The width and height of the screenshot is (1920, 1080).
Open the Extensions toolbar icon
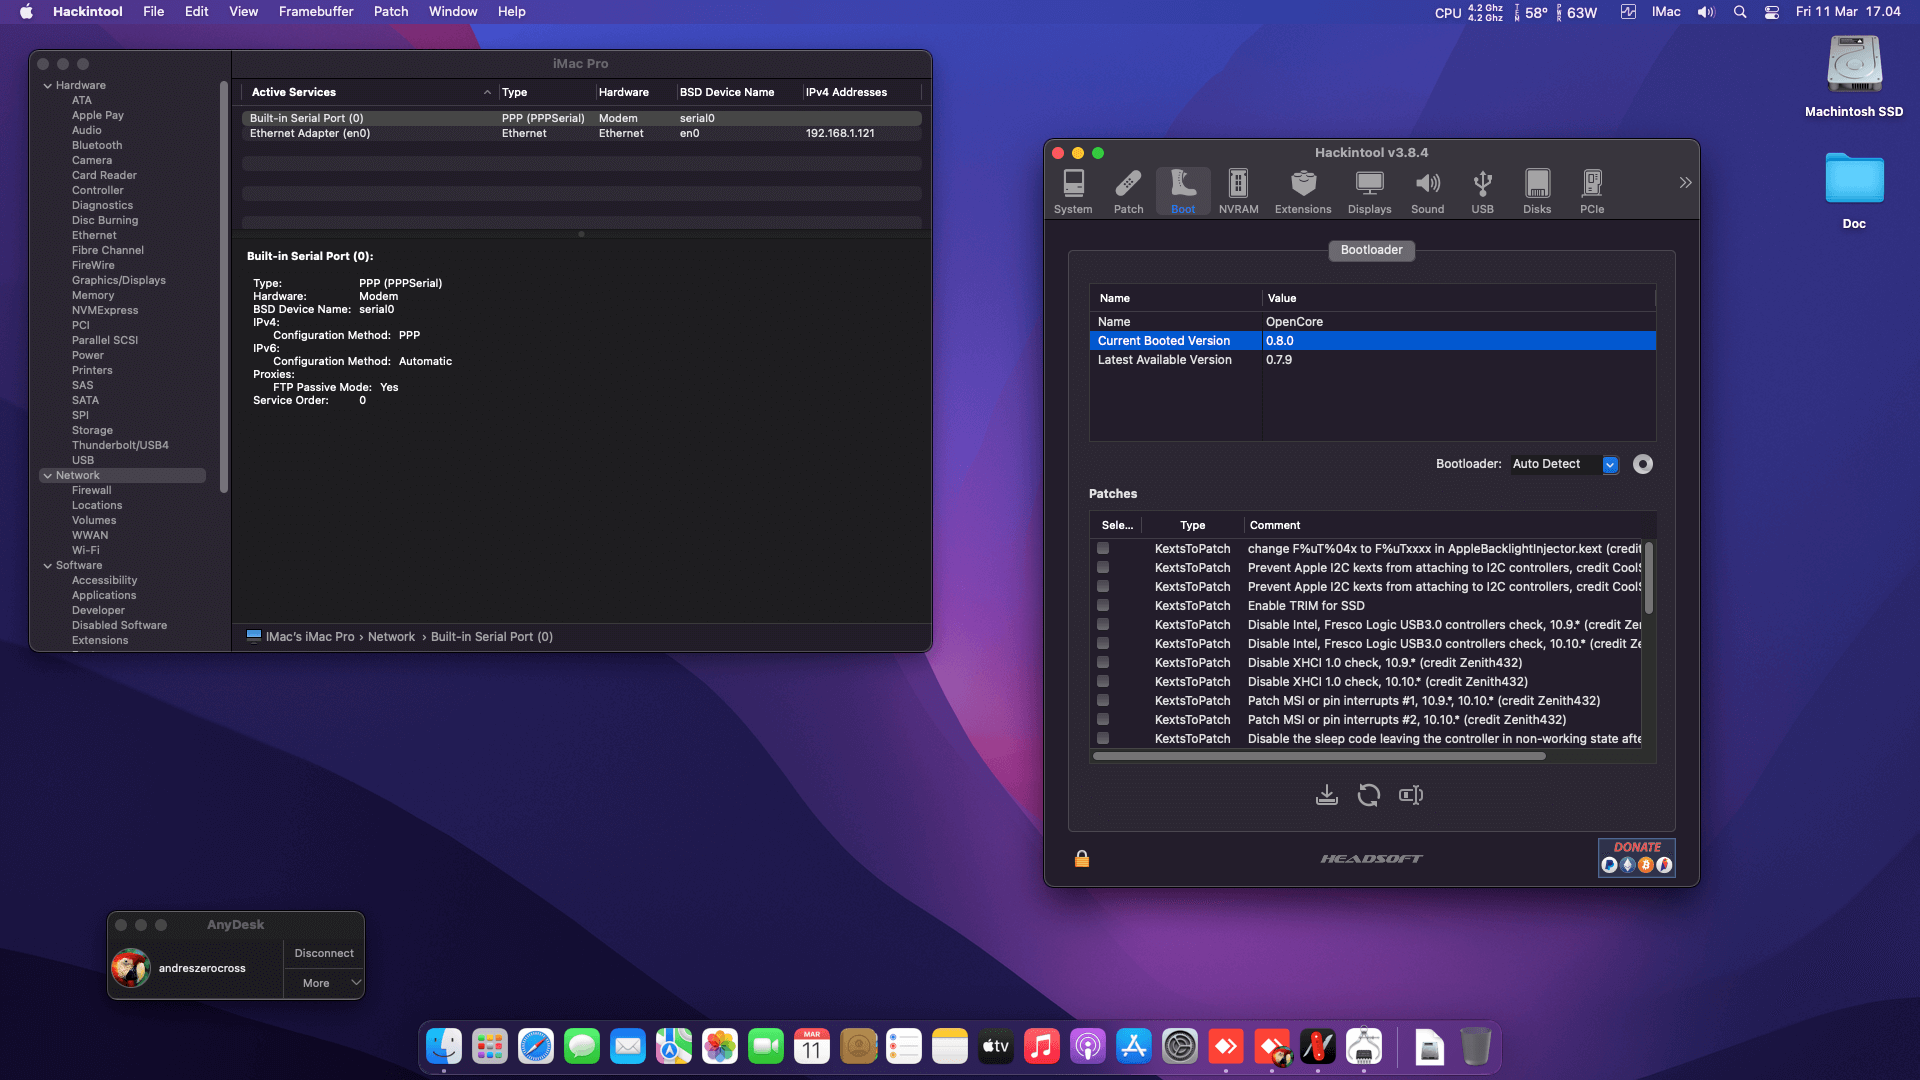(x=1303, y=191)
